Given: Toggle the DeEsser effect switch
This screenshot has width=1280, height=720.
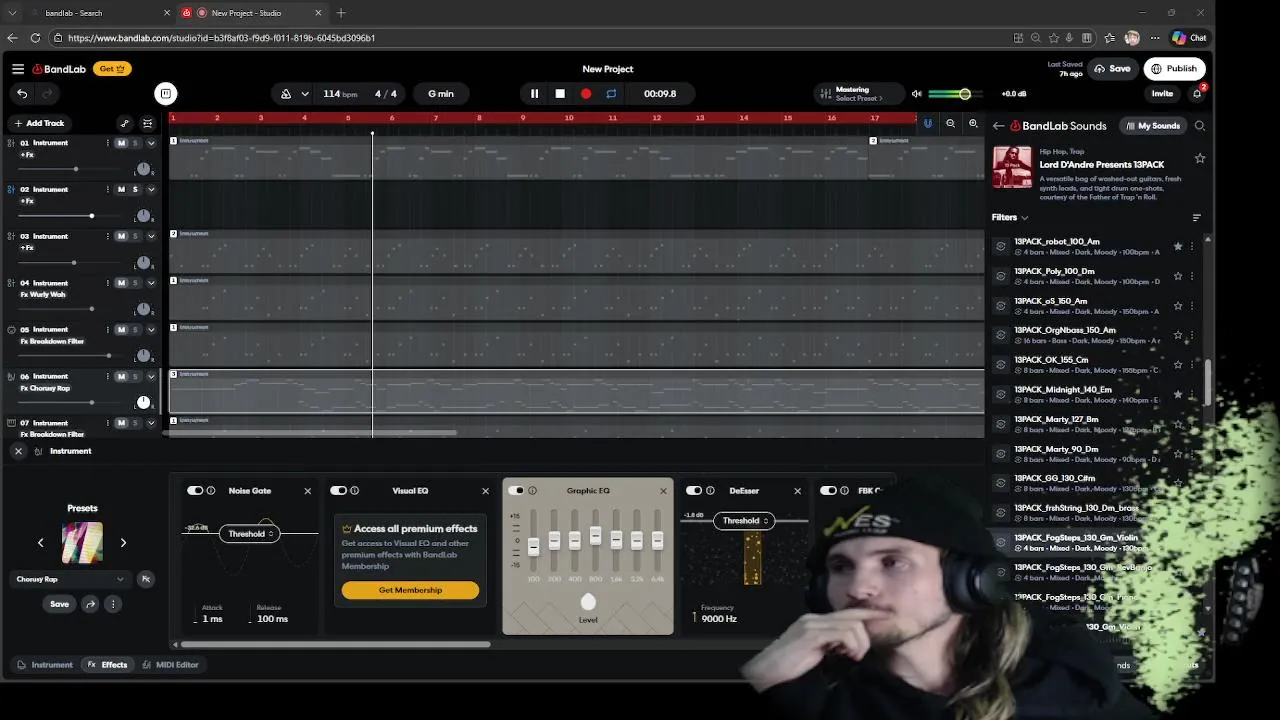Looking at the screenshot, I should [694, 491].
